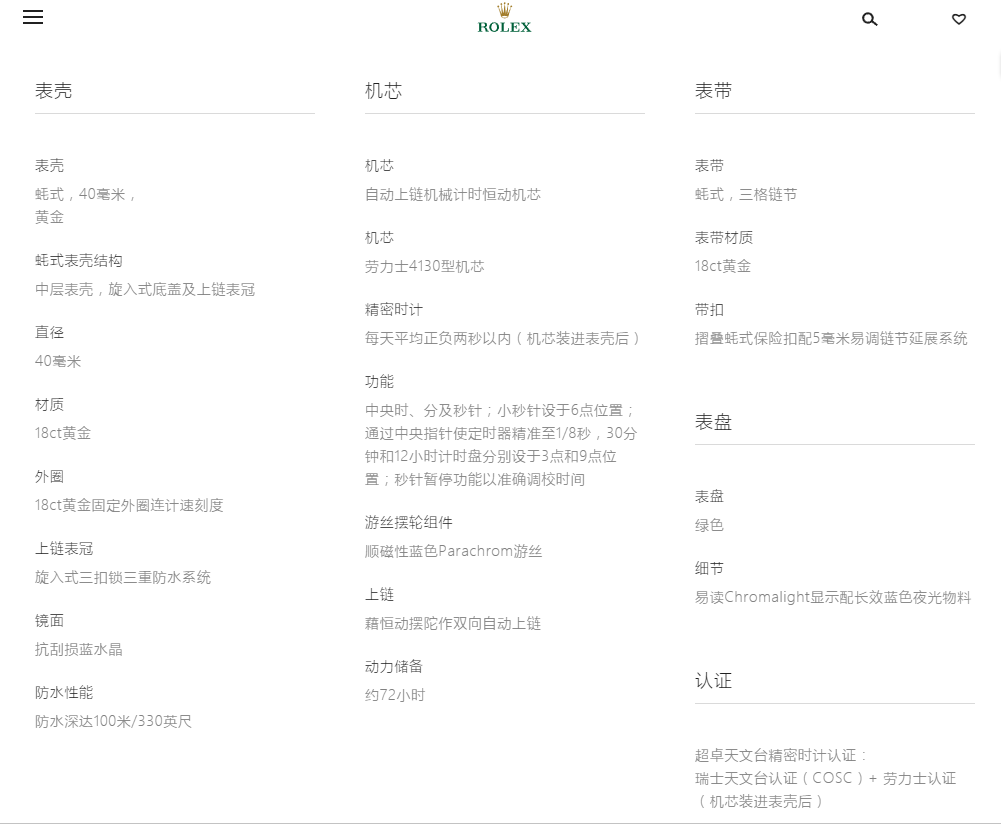The width and height of the screenshot is (1001, 824).
Task: Click the 认证 section heading
Action: tap(713, 681)
